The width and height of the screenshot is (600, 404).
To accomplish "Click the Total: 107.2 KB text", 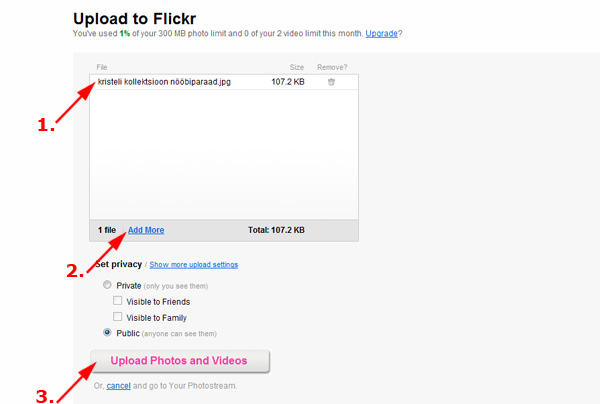I will (276, 230).
